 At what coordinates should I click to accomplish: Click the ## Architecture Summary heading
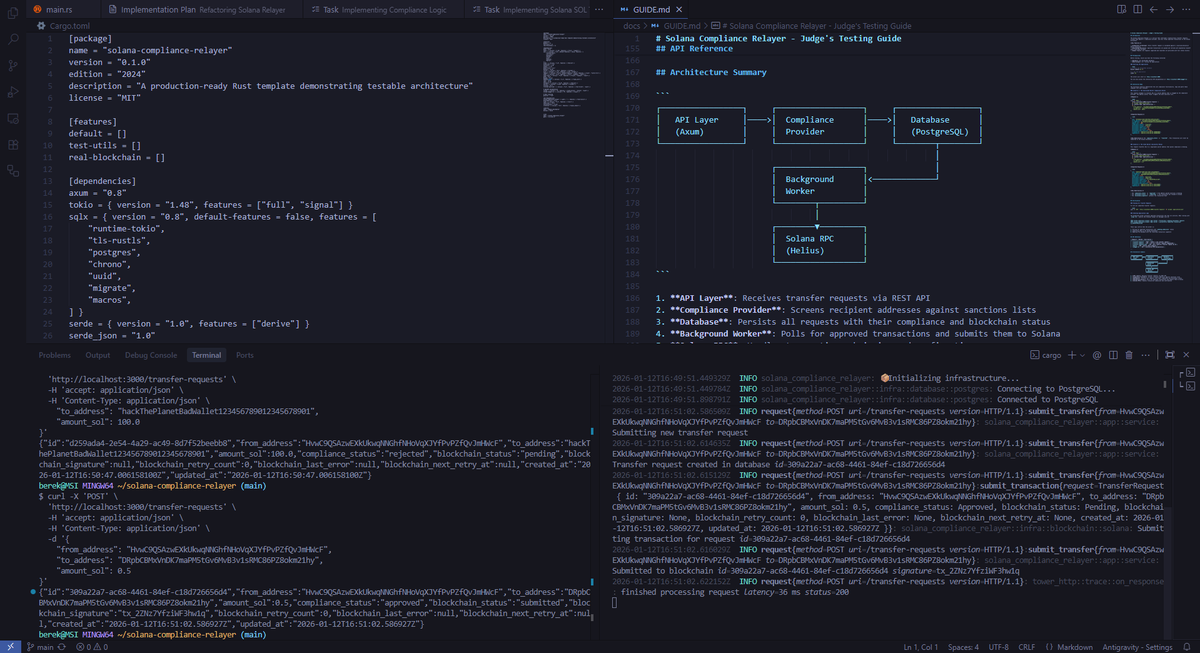tap(711, 72)
